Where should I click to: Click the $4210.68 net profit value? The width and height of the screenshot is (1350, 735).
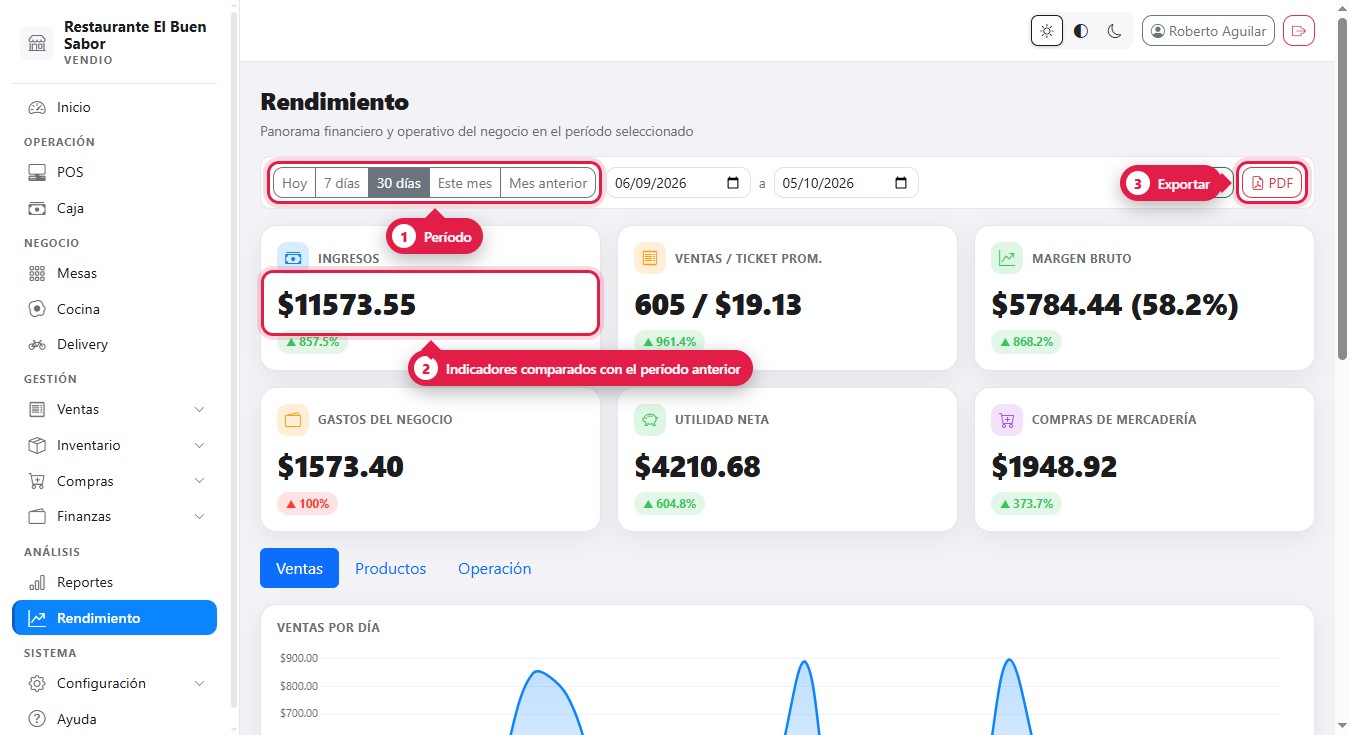click(698, 466)
